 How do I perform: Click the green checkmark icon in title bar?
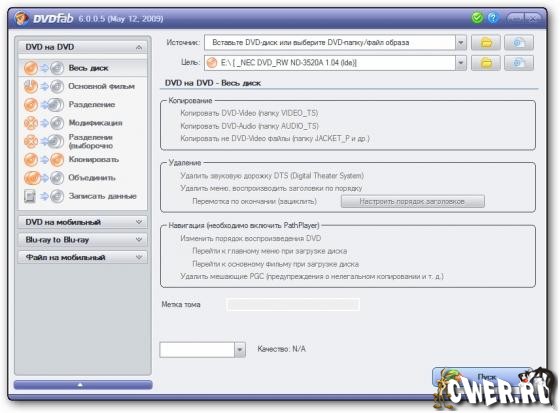tap(477, 18)
